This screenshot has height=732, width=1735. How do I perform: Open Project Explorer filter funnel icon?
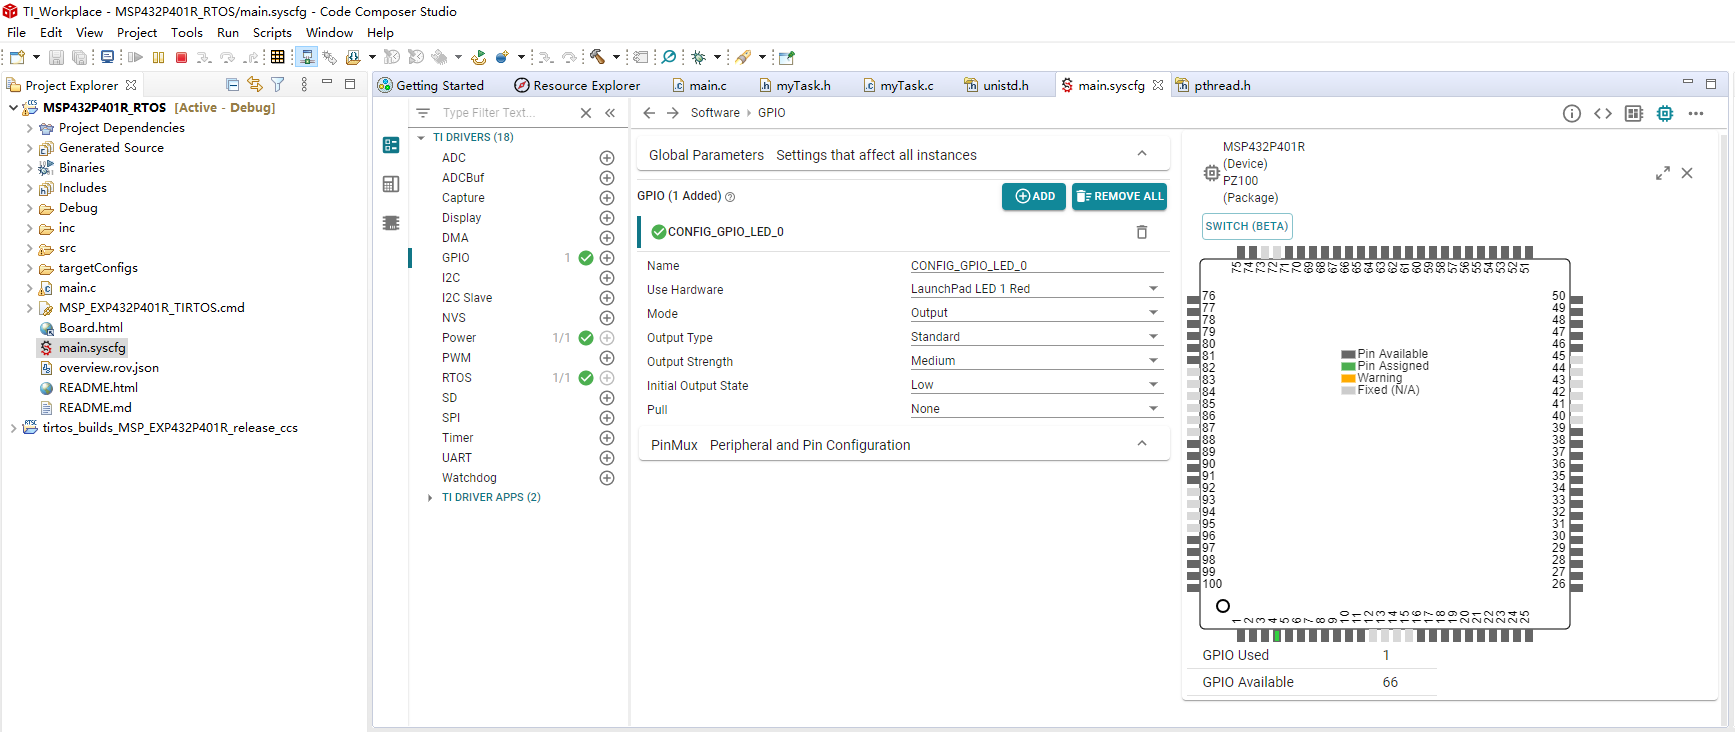pos(278,85)
